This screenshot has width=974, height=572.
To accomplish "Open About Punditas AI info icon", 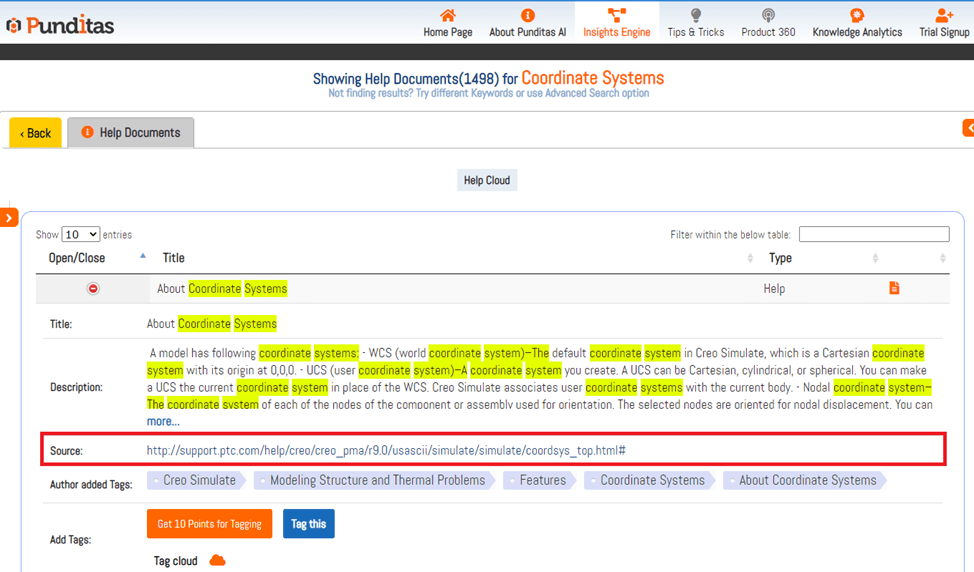I will pyautogui.click(x=527, y=15).
